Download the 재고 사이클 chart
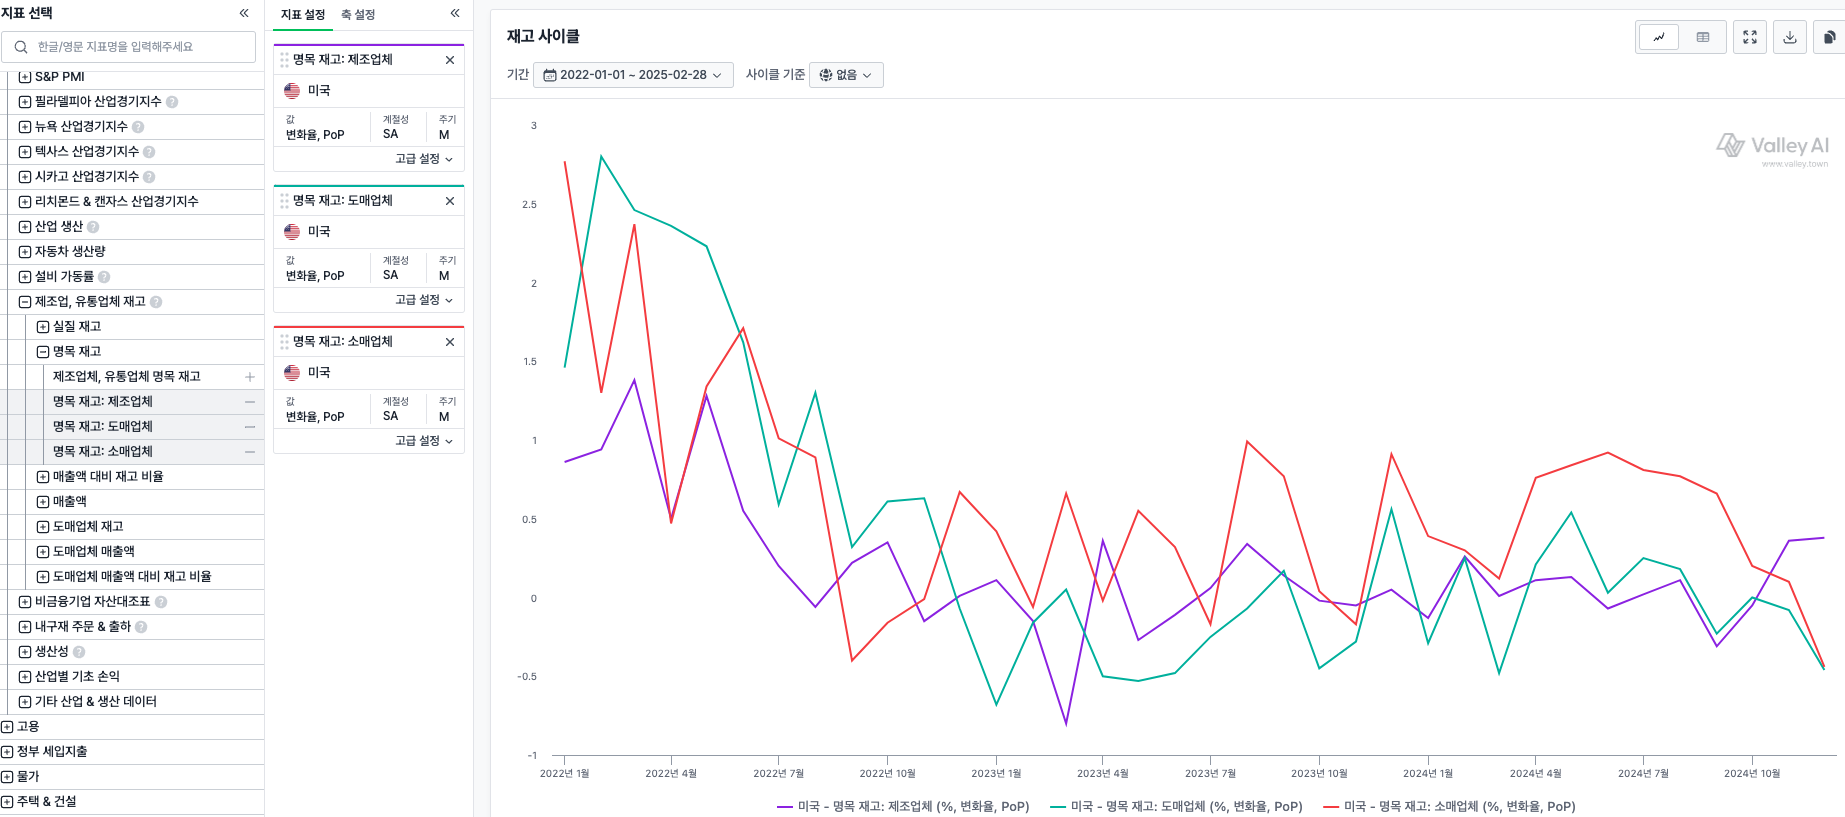 [1790, 37]
